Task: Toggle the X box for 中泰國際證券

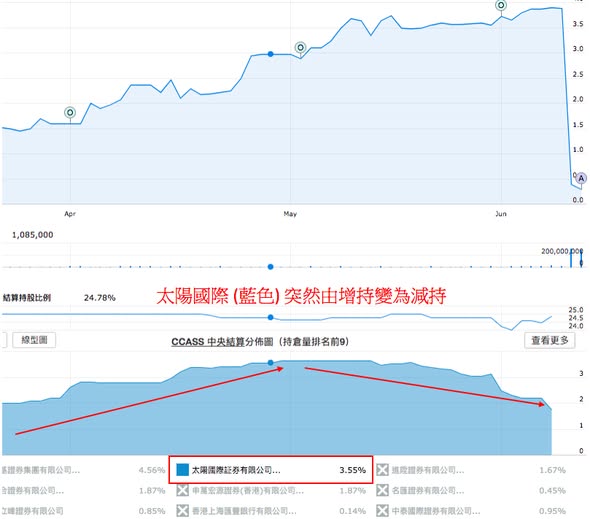Action: [382, 511]
